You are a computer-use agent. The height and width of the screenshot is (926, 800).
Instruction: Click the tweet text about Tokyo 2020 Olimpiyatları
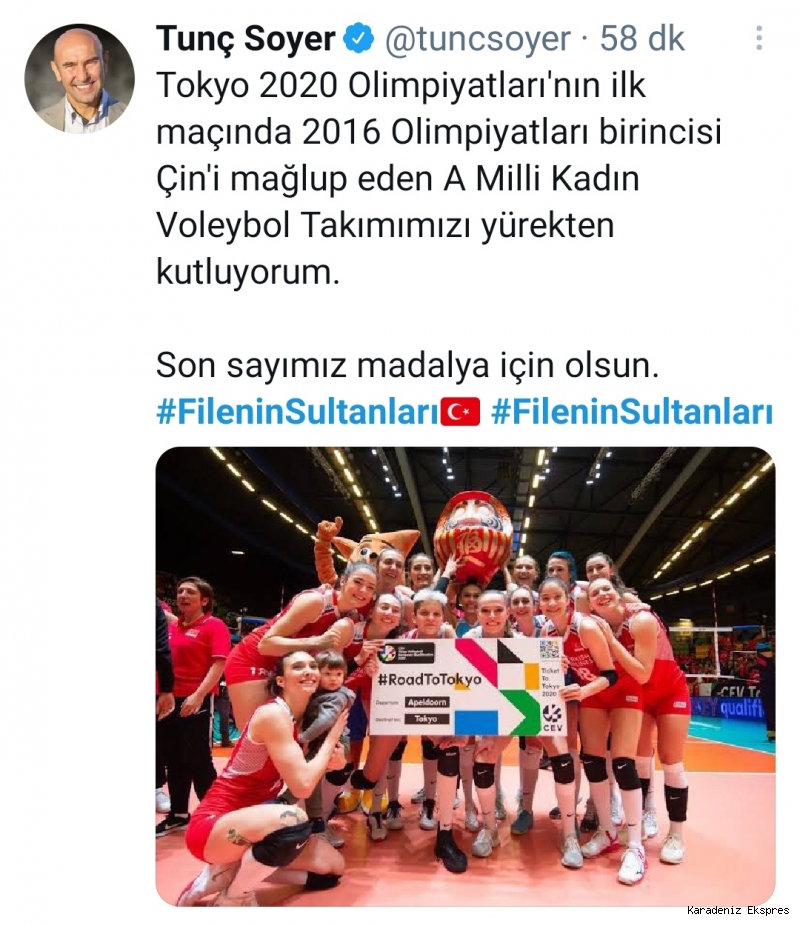[x=439, y=178]
